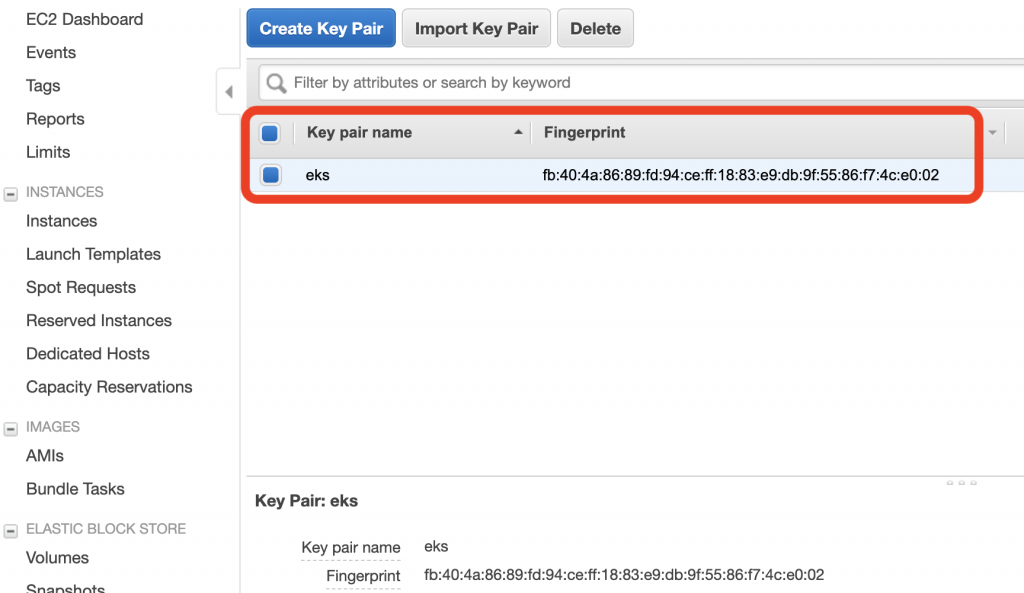Click the Import Key Pair button
1024x593 pixels.
[x=476, y=28]
